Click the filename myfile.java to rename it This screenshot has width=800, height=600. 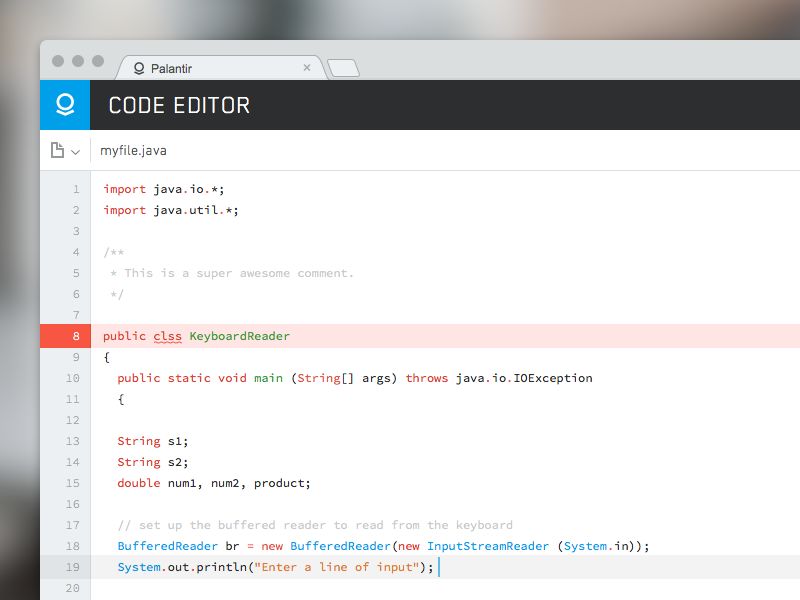pos(133,150)
